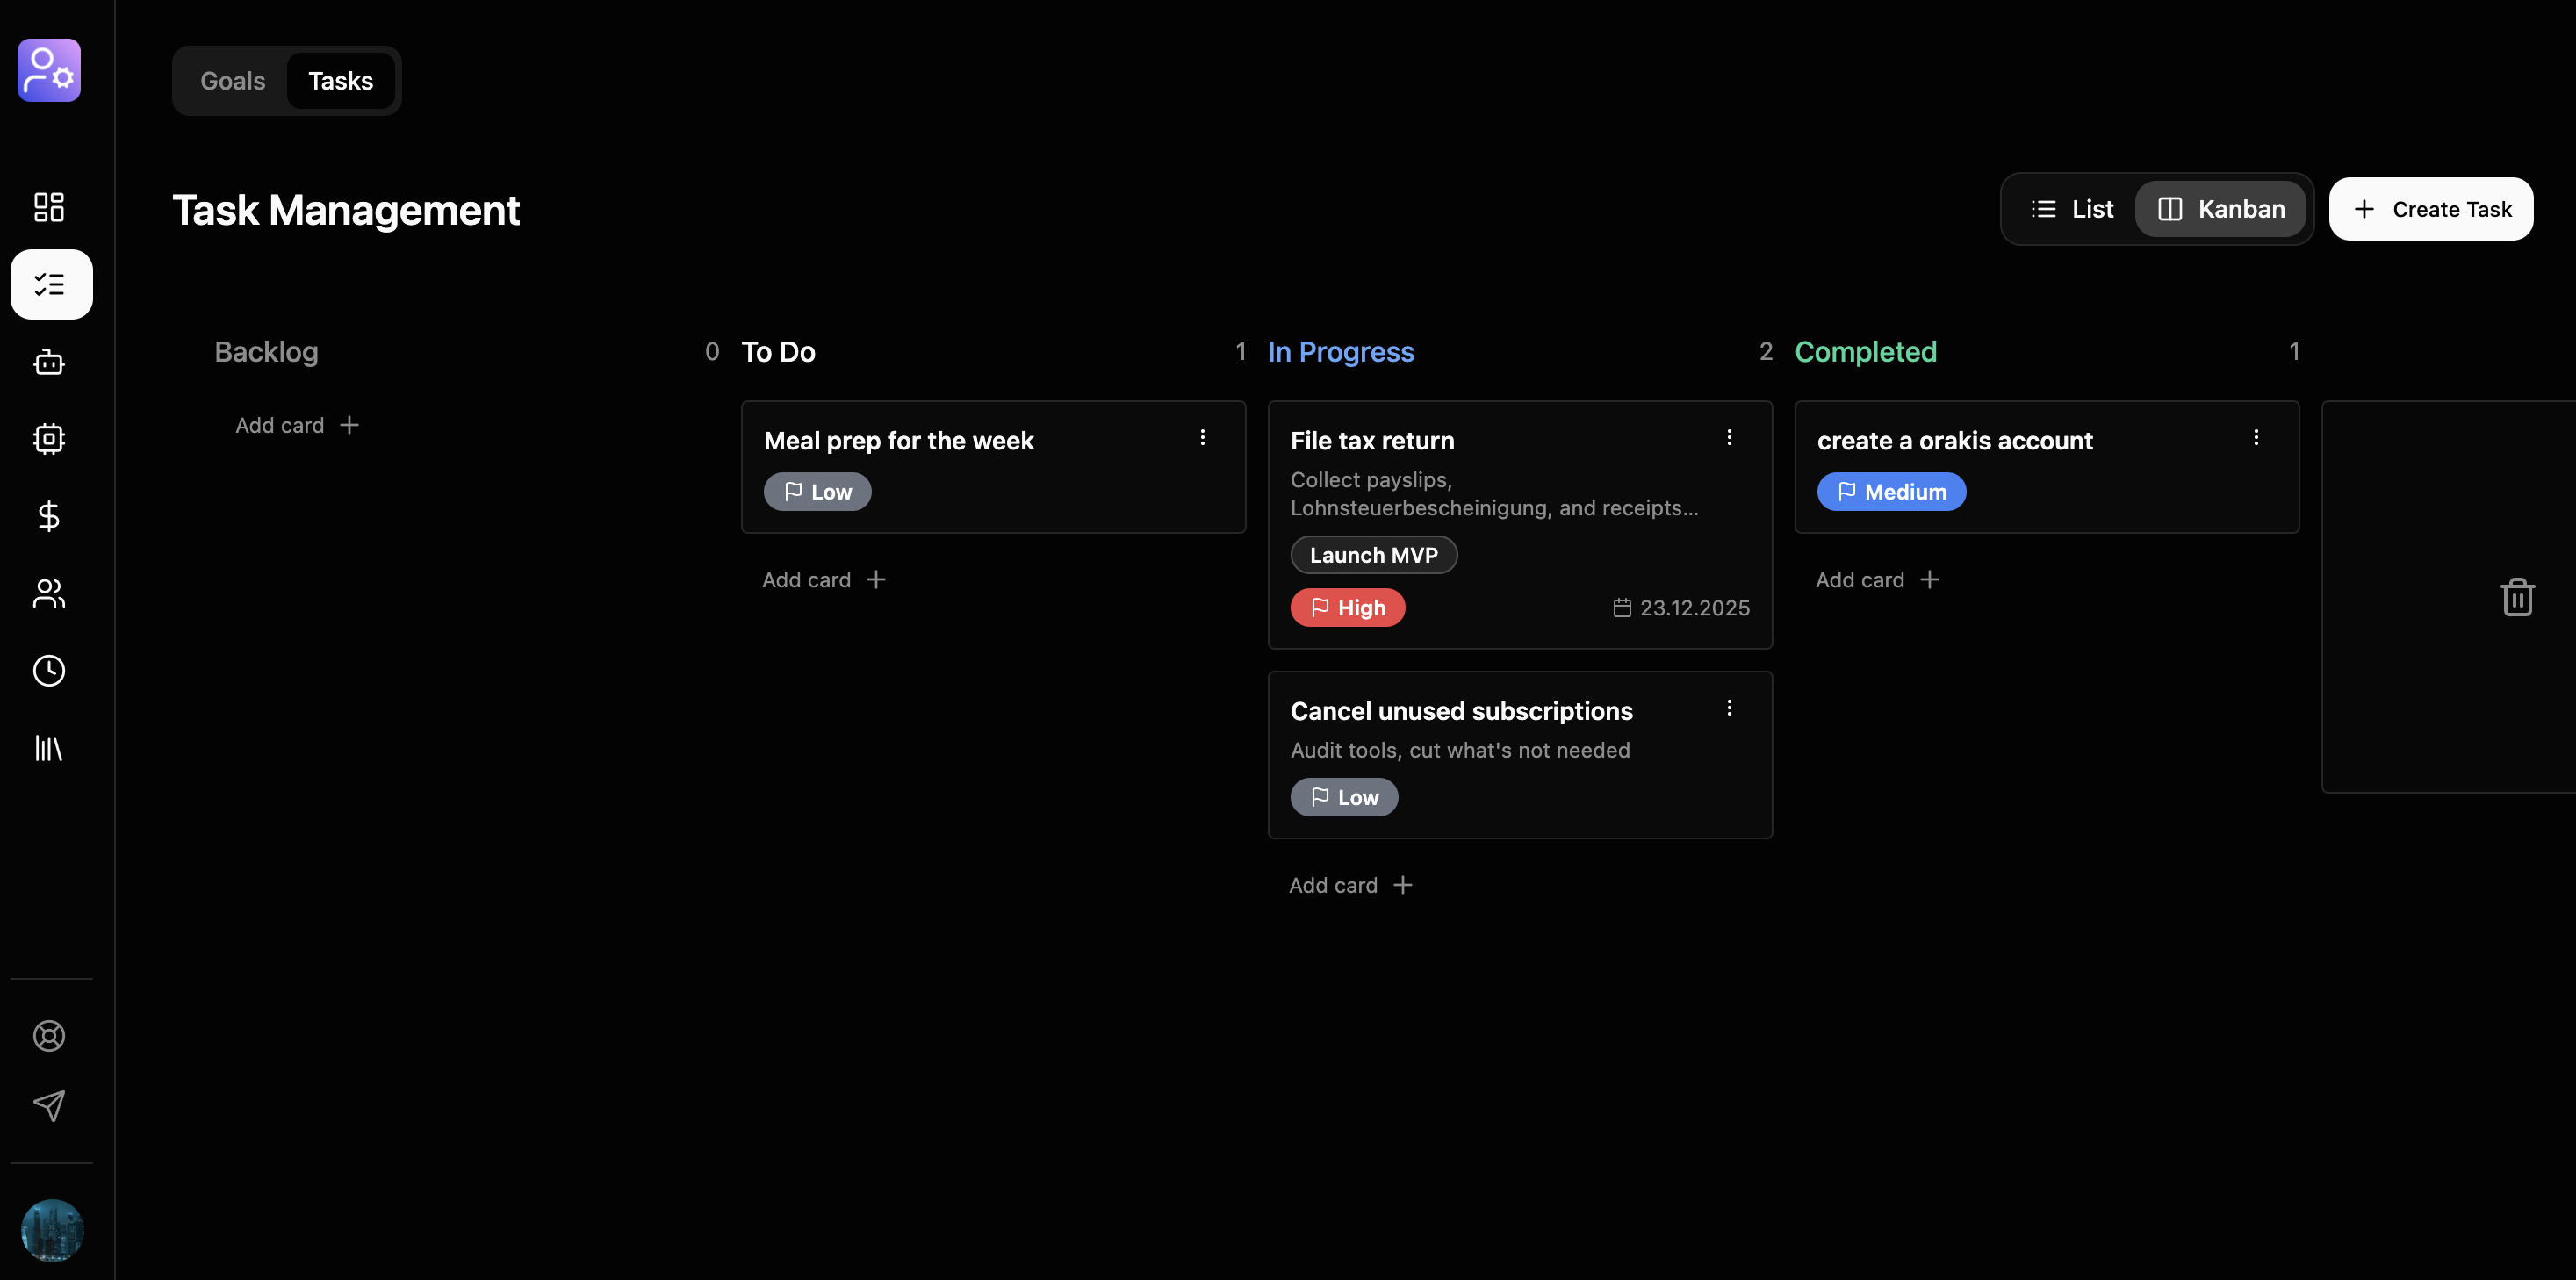The width and height of the screenshot is (2576, 1280).
Task: Open the dollar sign finance icon
Action: [x=49, y=516]
